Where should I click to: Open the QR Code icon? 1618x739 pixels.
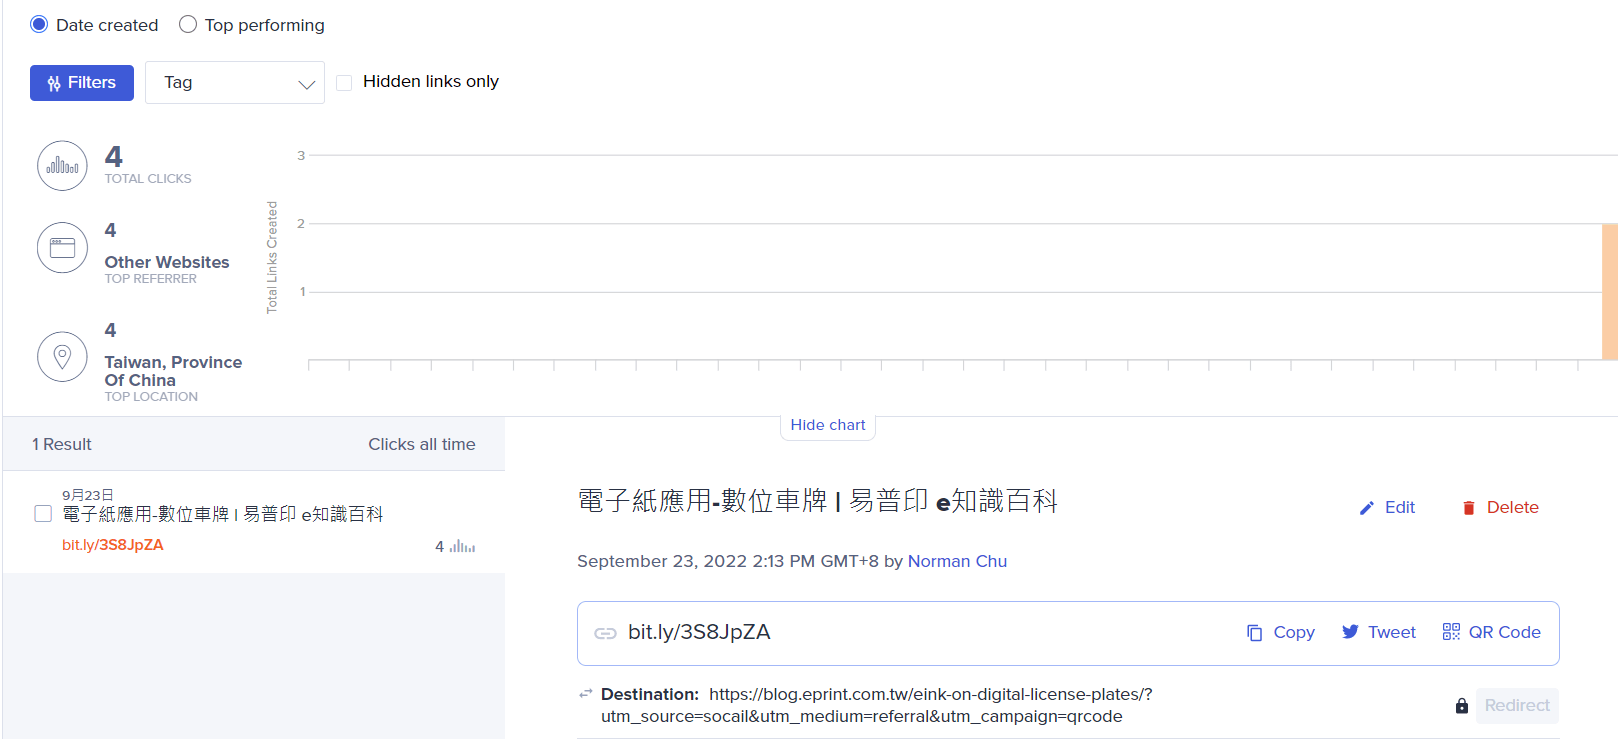1451,632
